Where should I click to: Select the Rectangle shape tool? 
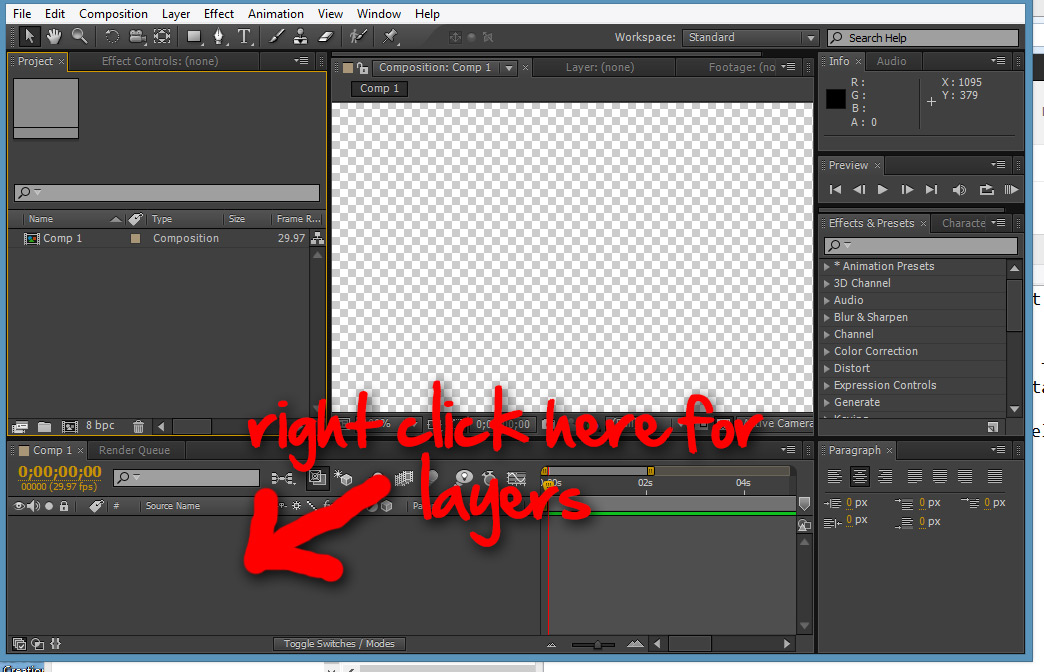(194, 37)
